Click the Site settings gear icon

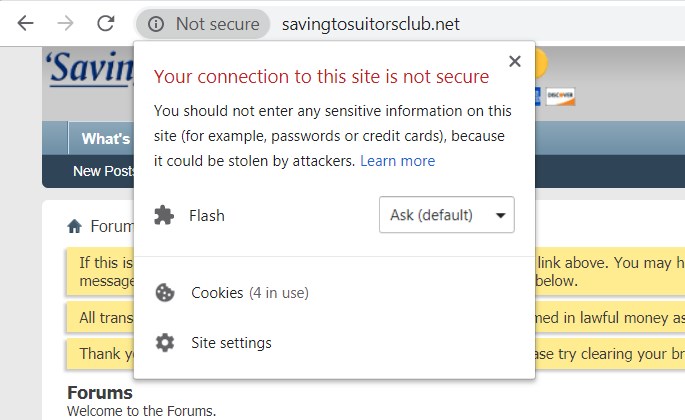click(165, 343)
